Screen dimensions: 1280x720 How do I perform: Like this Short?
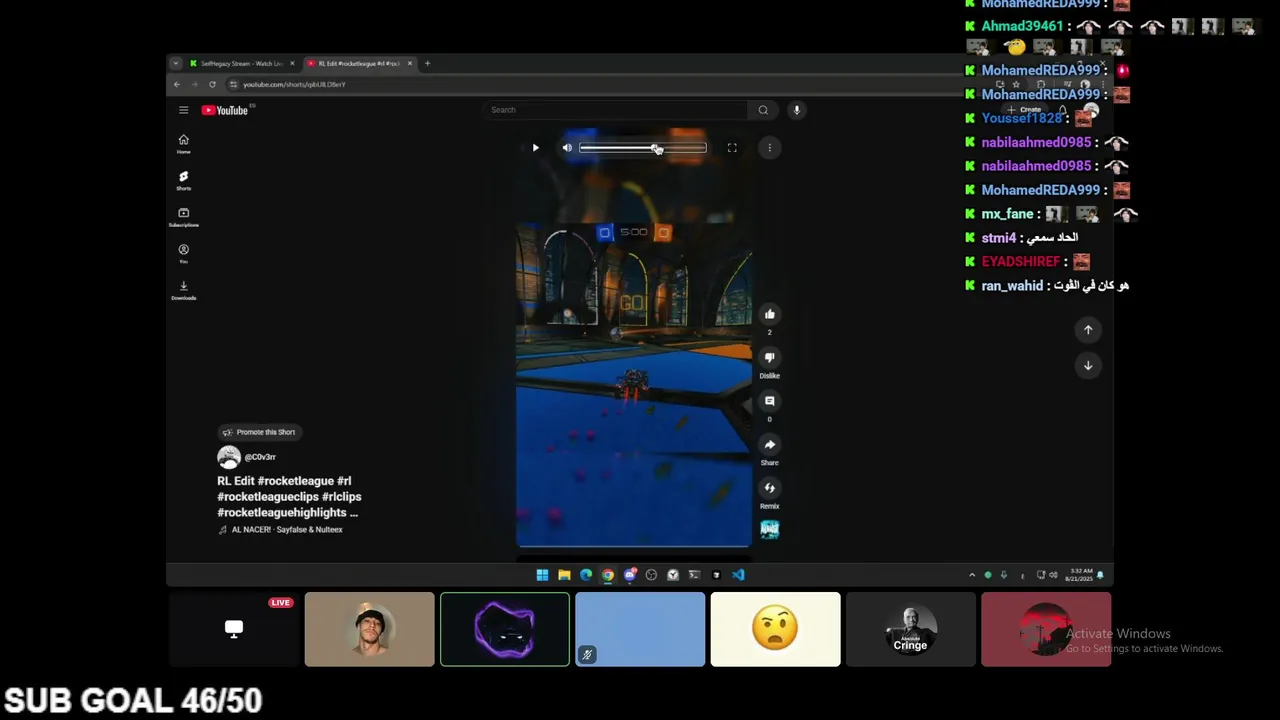769,314
